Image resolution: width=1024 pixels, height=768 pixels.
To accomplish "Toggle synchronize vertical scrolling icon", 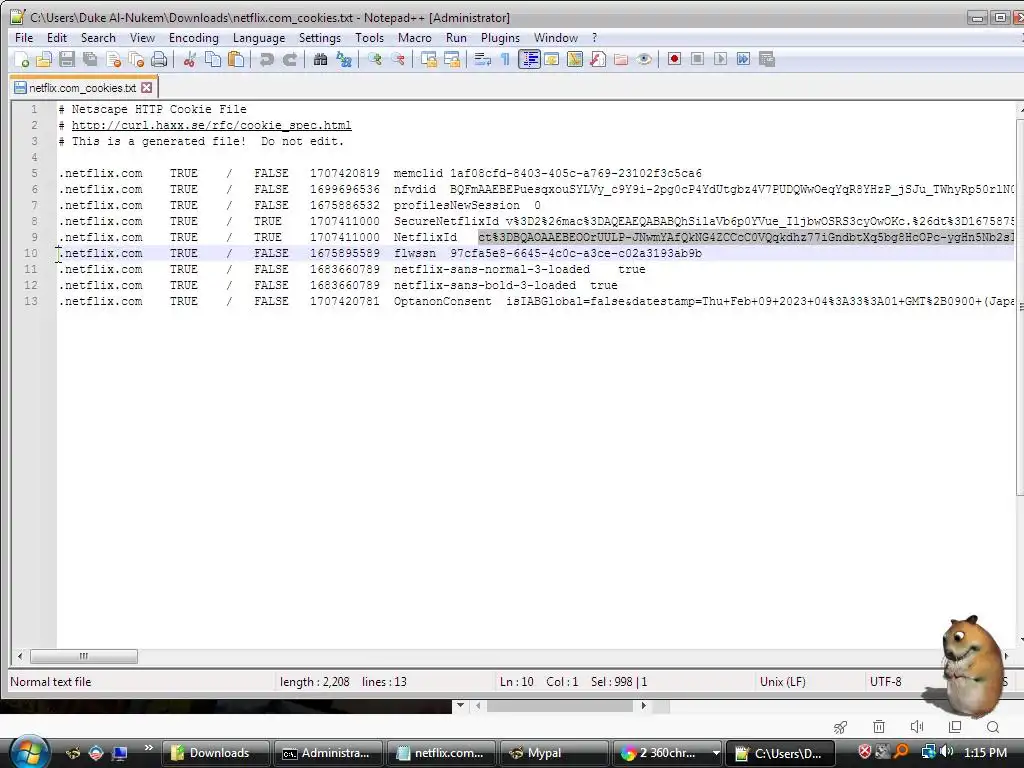I will (x=428, y=59).
